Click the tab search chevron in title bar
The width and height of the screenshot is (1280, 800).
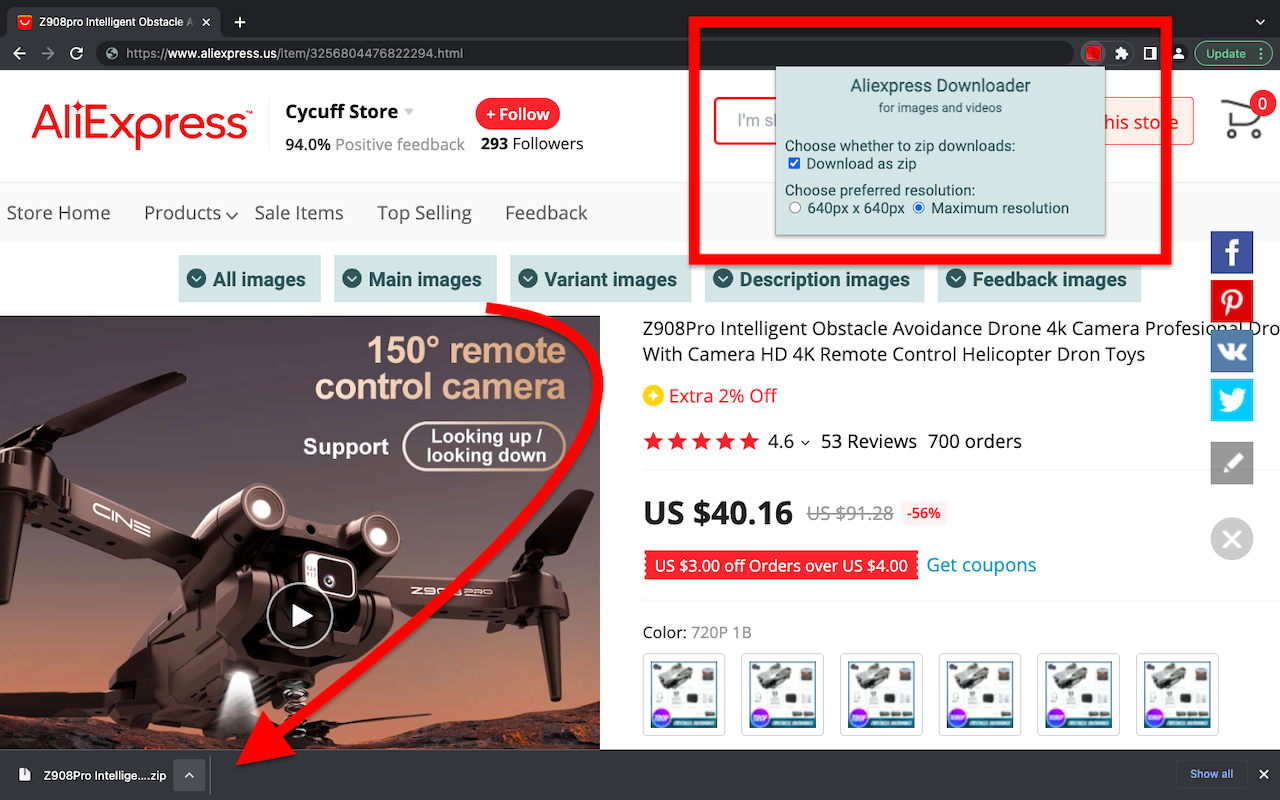1261,21
